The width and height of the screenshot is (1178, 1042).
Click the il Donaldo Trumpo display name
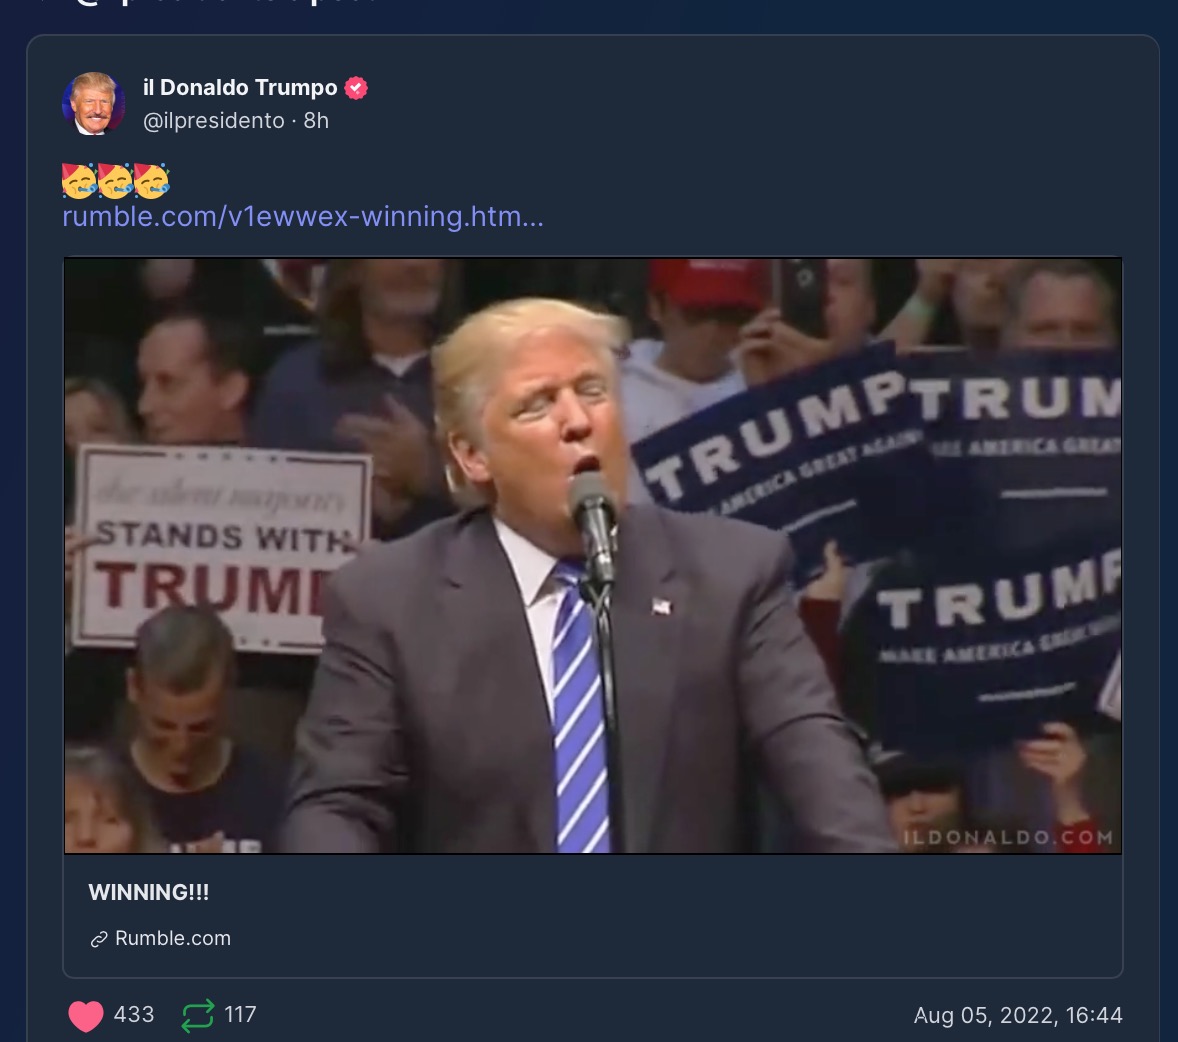[240, 87]
